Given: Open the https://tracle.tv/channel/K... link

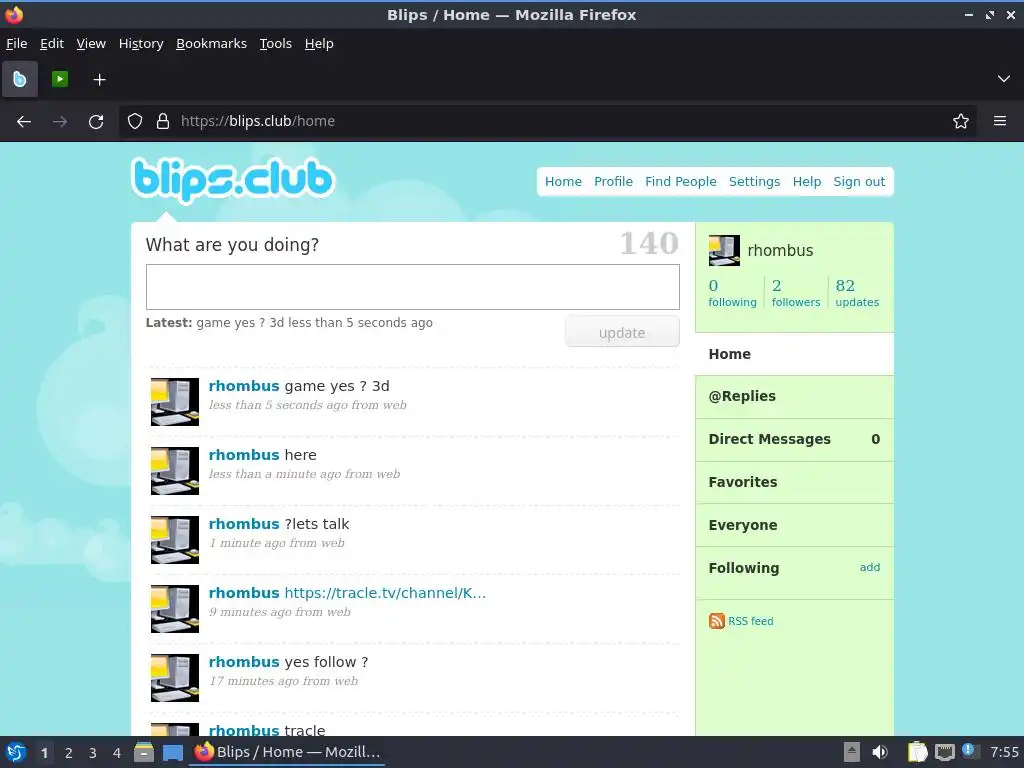Looking at the screenshot, I should [x=385, y=593].
